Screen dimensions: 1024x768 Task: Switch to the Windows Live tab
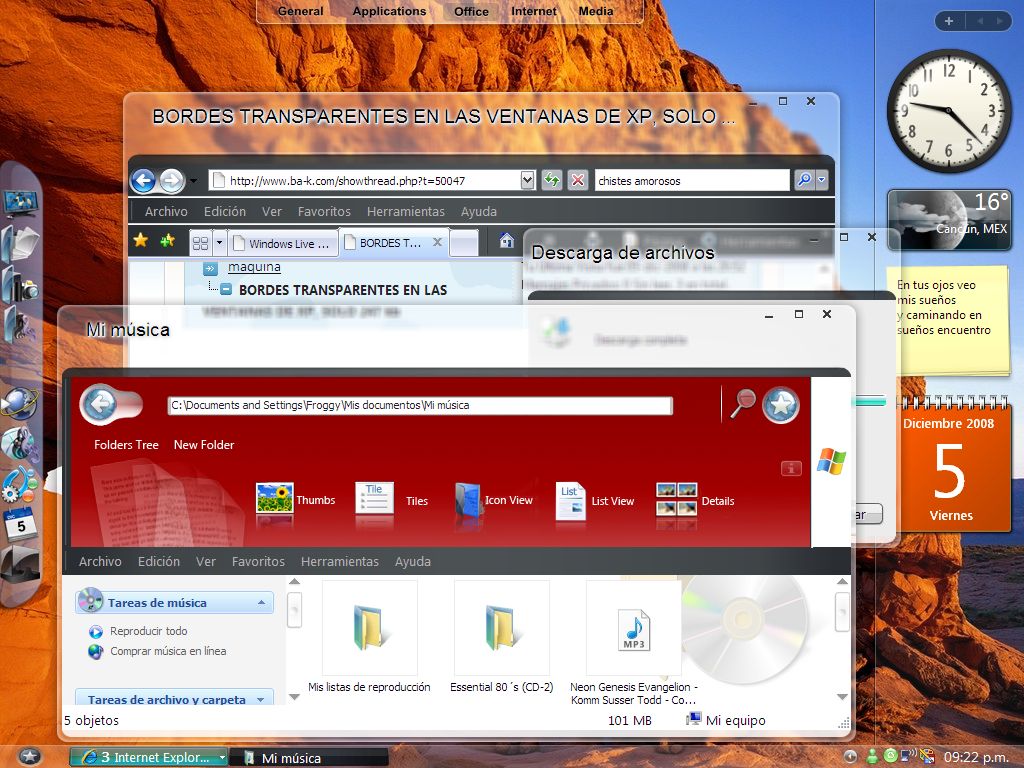(x=283, y=244)
